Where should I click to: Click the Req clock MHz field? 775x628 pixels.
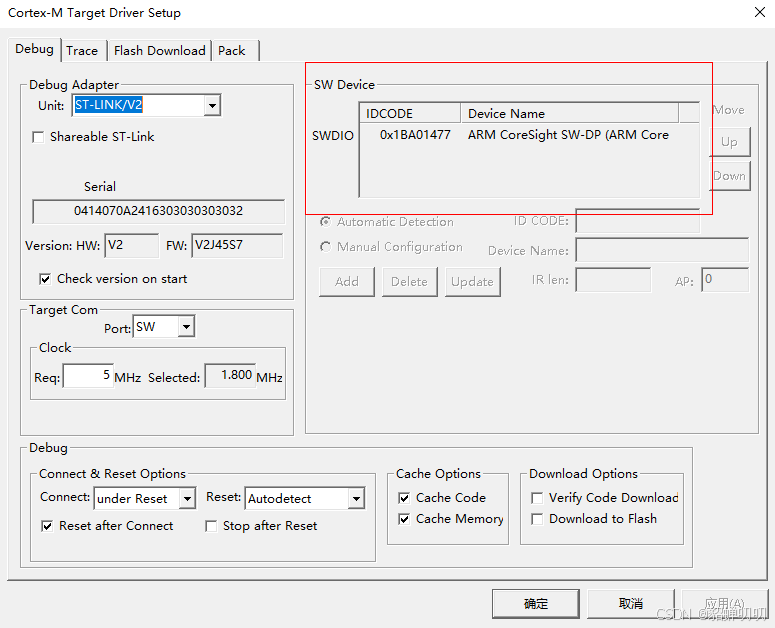tap(88, 376)
